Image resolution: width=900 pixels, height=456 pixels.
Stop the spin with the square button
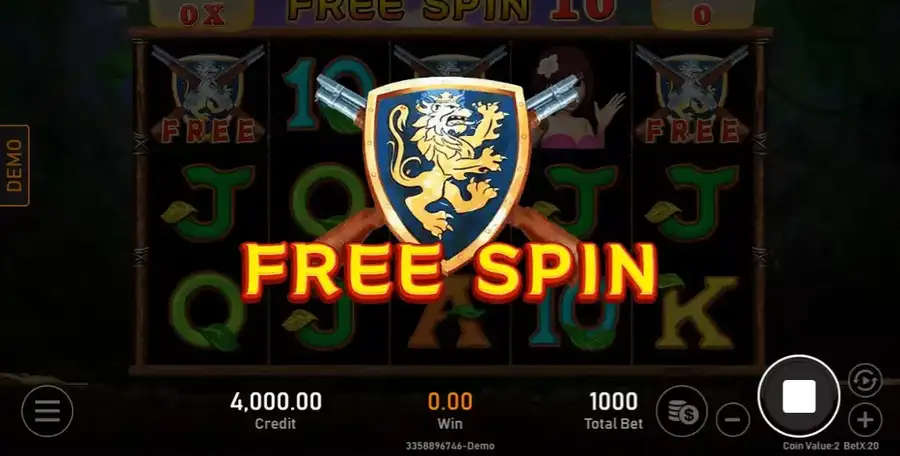pyautogui.click(x=798, y=396)
